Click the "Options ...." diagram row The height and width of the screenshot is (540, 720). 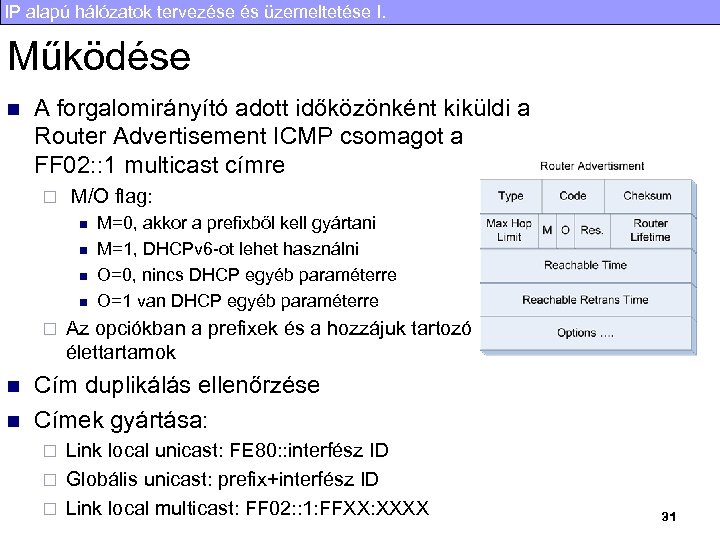pyautogui.click(x=586, y=333)
